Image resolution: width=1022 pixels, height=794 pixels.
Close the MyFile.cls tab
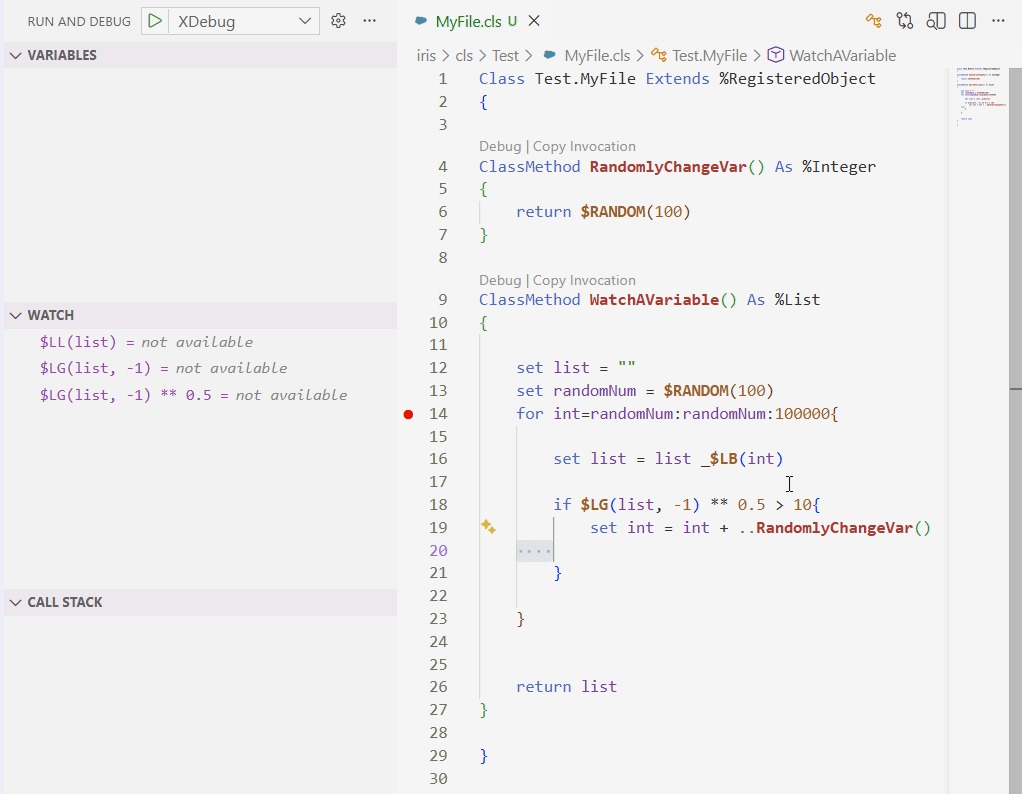click(x=534, y=21)
